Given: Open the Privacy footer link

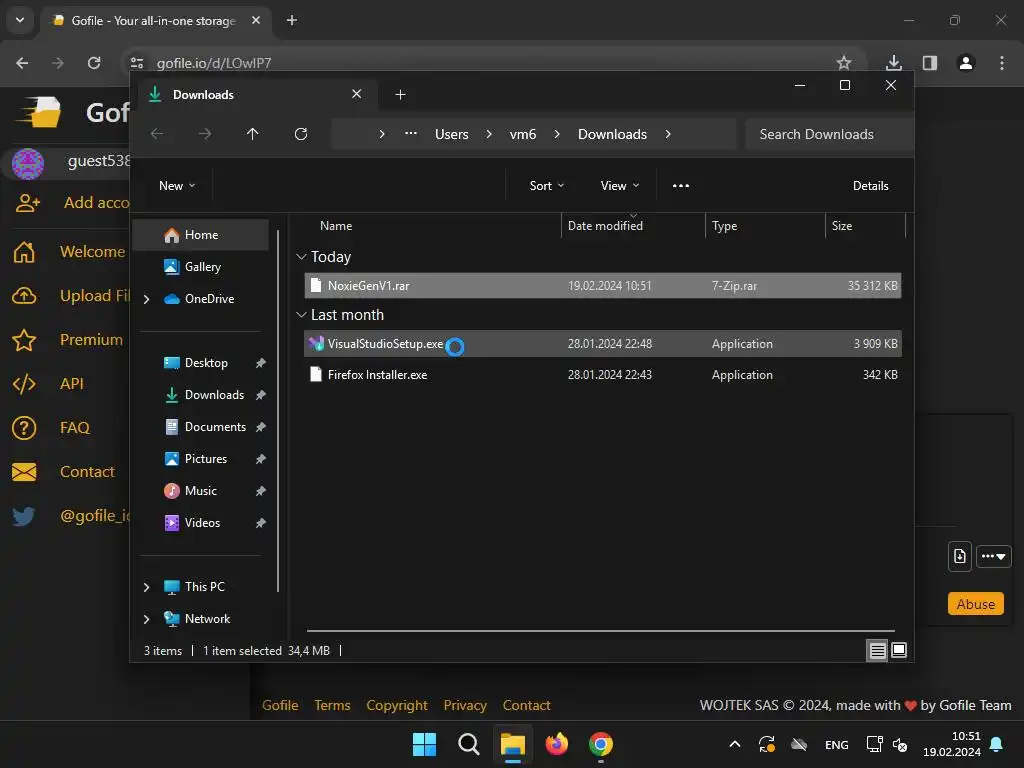Looking at the screenshot, I should pyautogui.click(x=465, y=705).
